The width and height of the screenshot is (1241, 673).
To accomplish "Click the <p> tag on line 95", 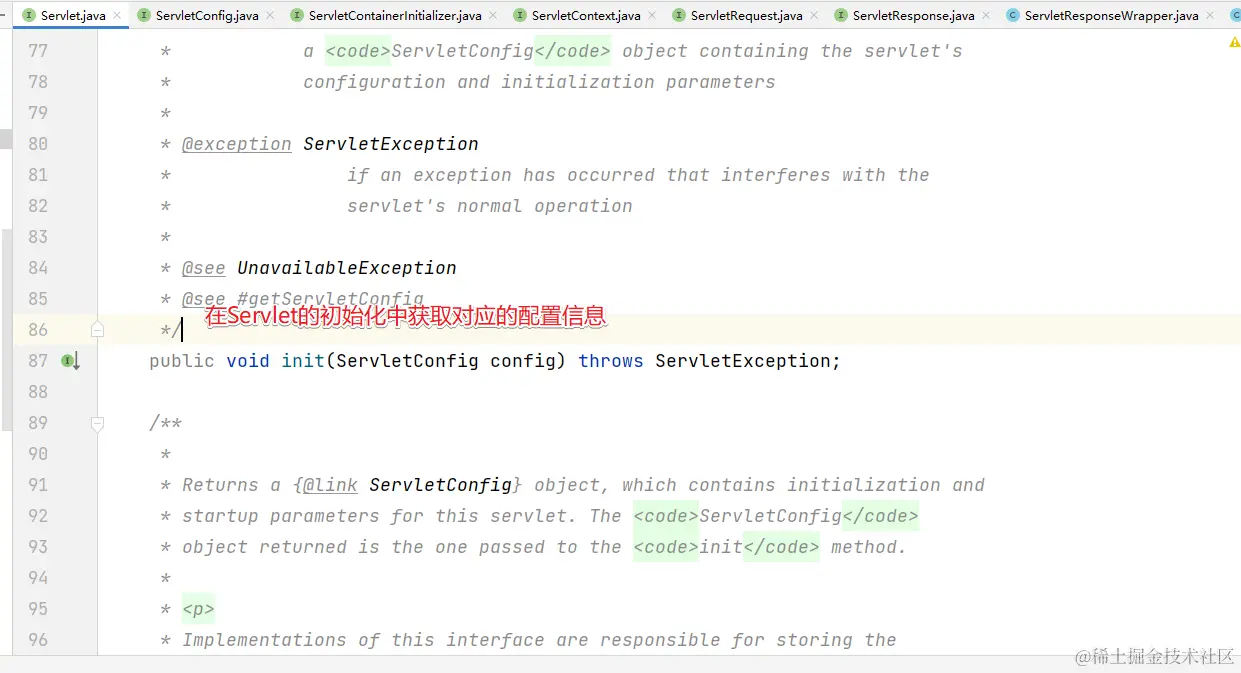I will click(198, 609).
